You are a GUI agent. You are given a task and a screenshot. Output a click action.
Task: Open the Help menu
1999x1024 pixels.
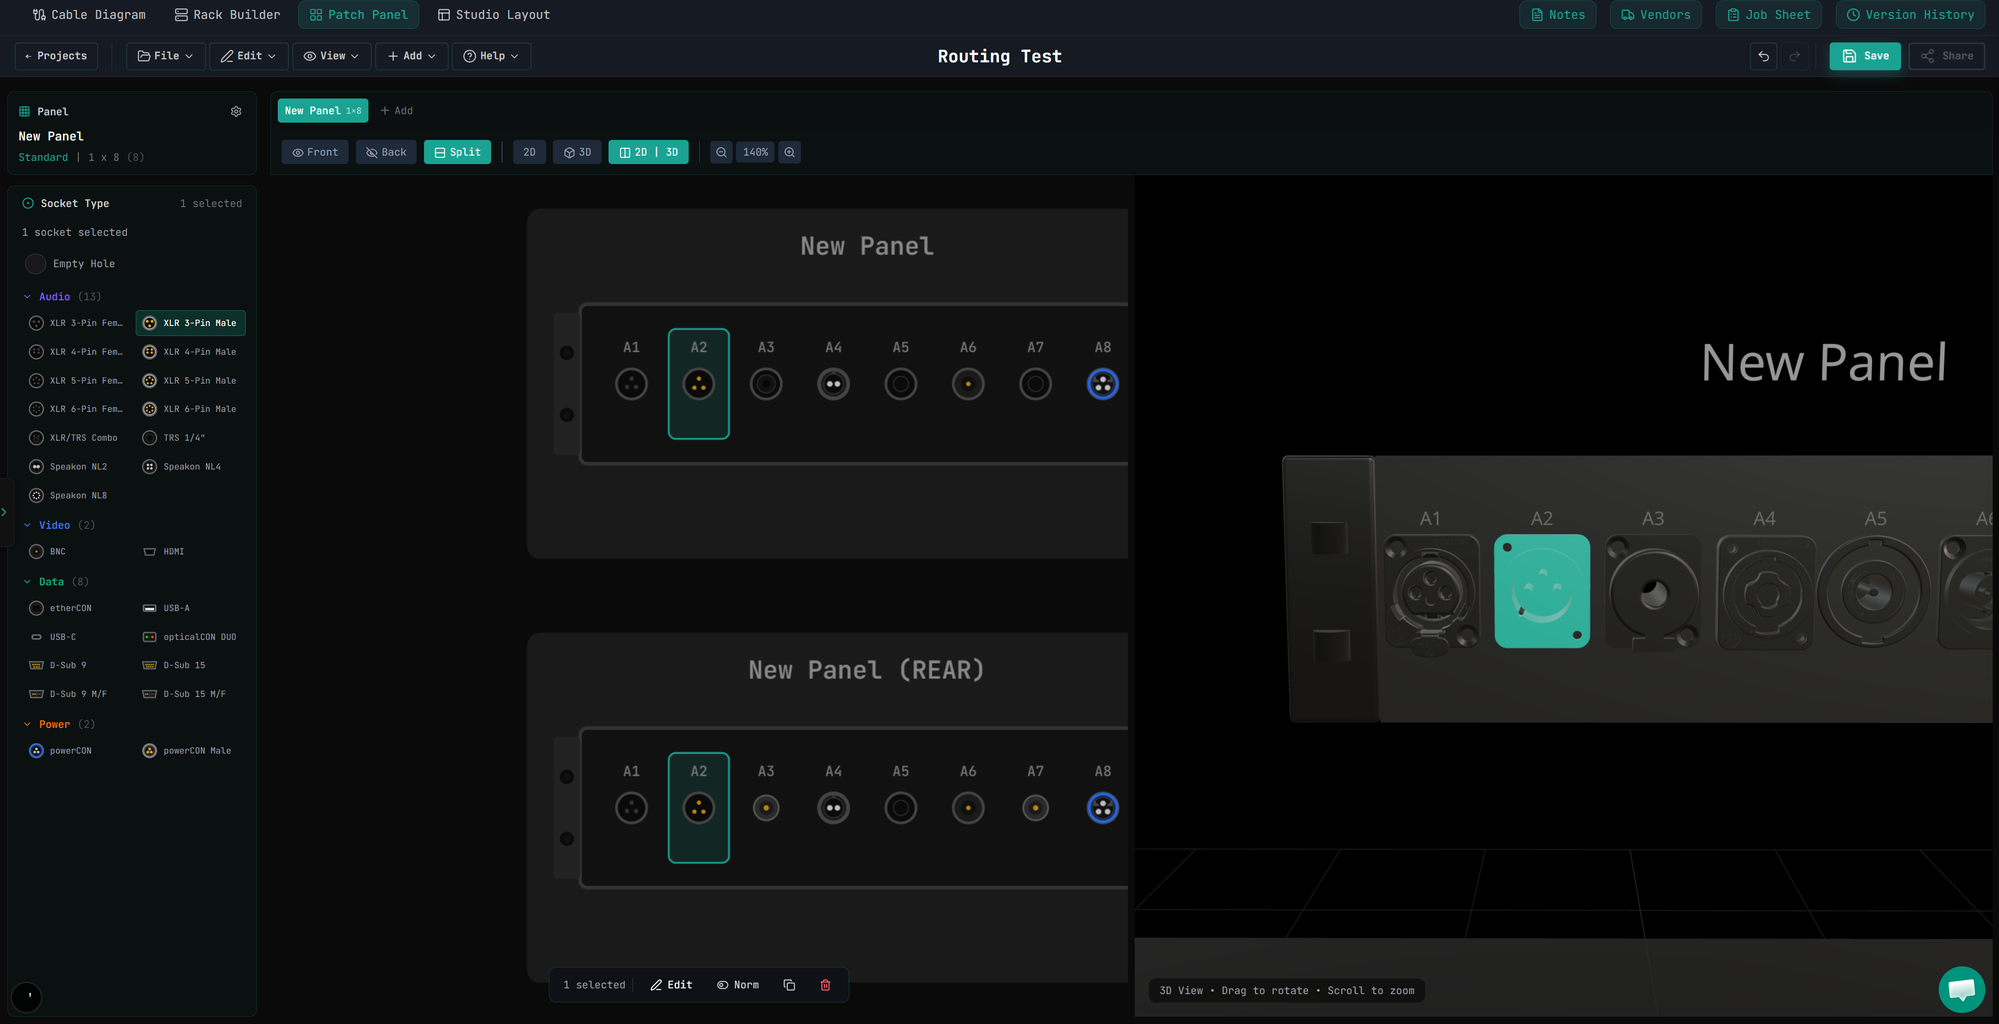tap(491, 56)
